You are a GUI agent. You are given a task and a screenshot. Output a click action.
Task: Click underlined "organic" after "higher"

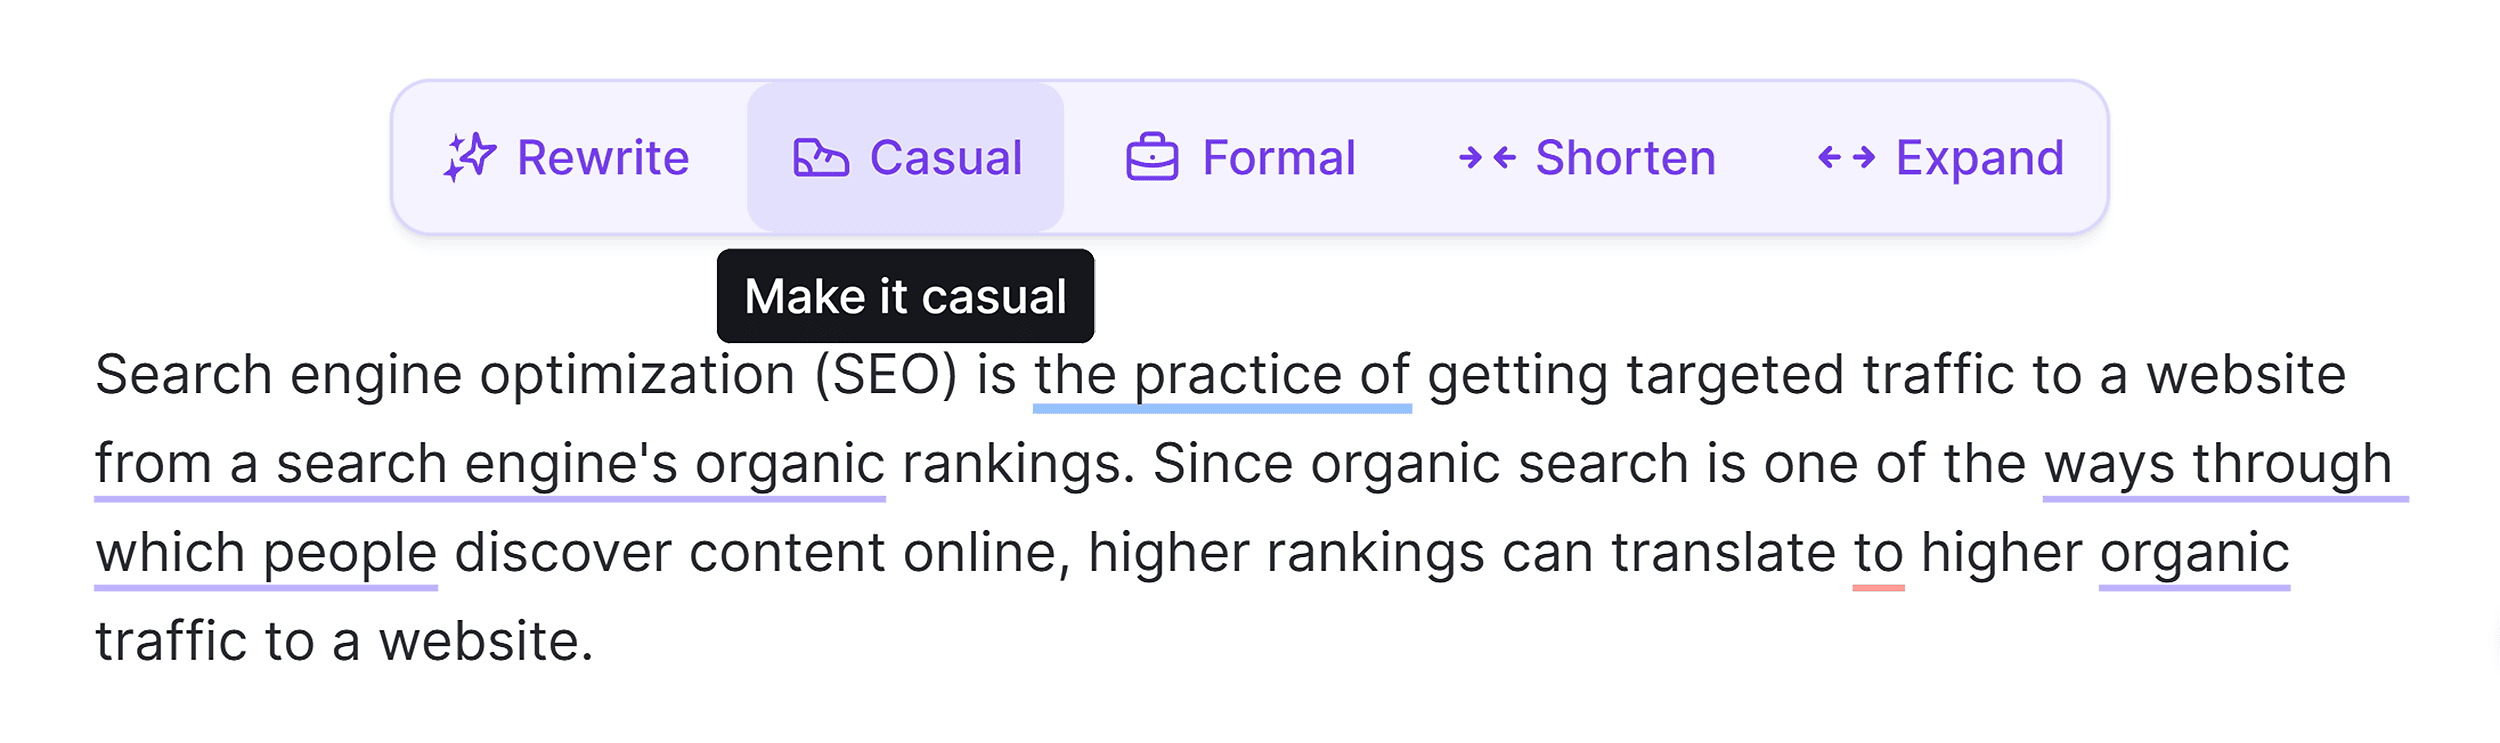[2194, 553]
